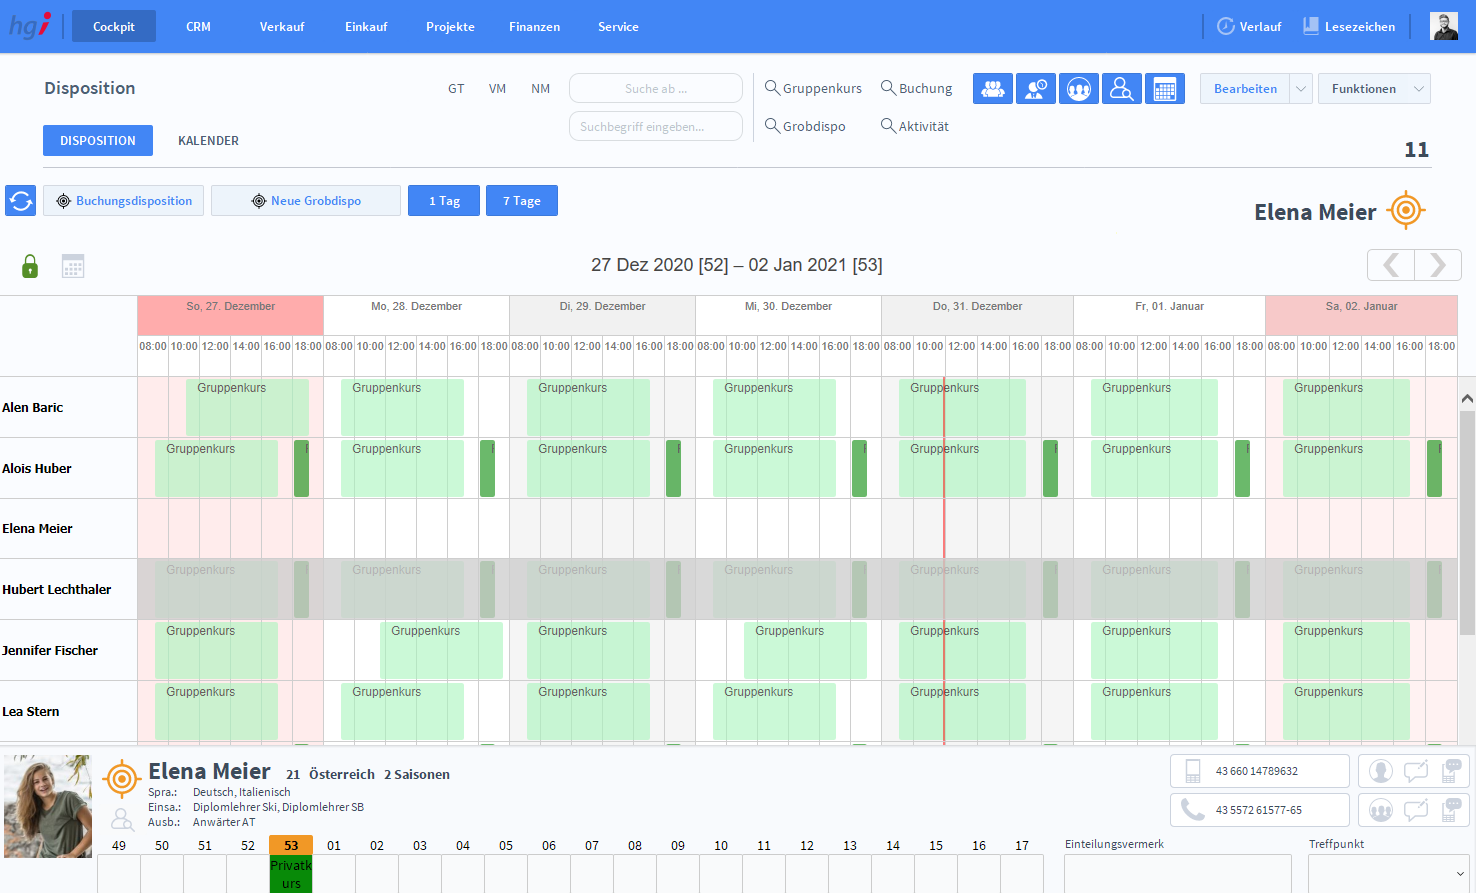Click the 'Suche ab' input field
Viewport: 1476px width, 893px height.
tap(656, 89)
